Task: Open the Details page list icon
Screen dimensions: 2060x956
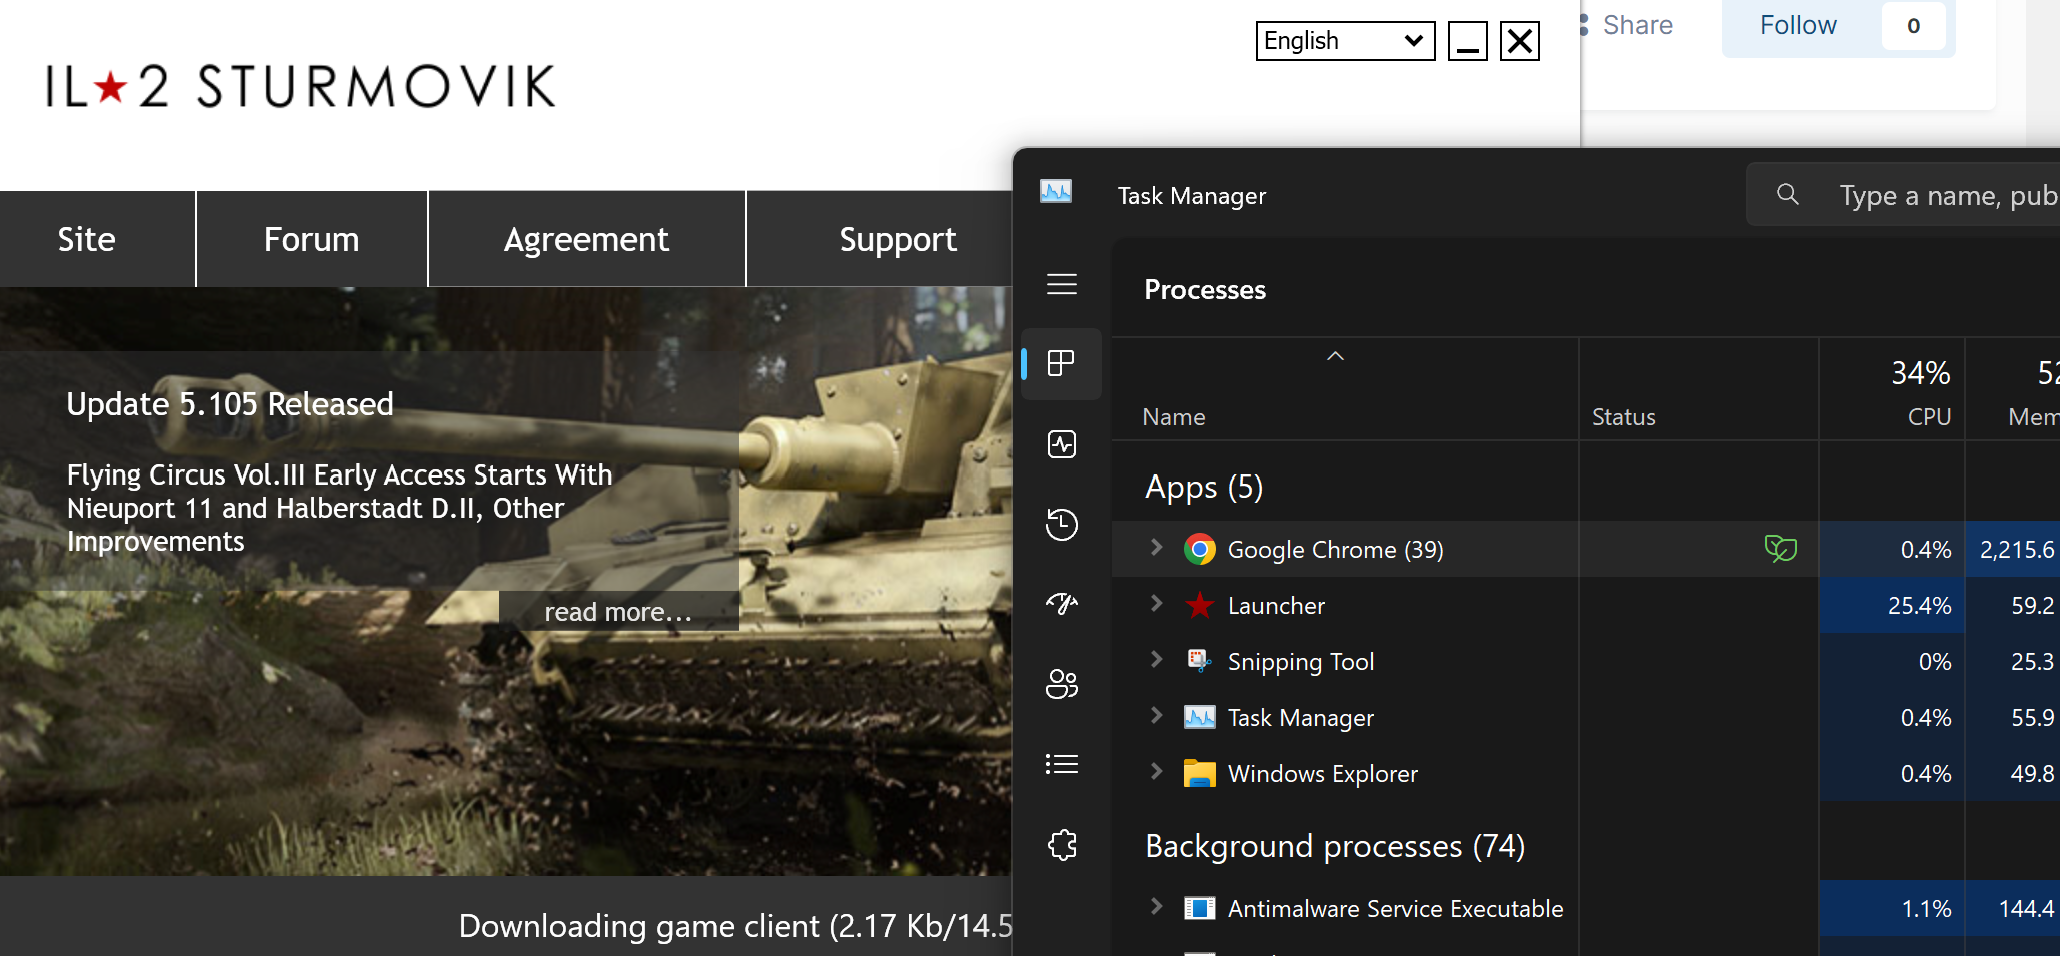Action: (1061, 765)
